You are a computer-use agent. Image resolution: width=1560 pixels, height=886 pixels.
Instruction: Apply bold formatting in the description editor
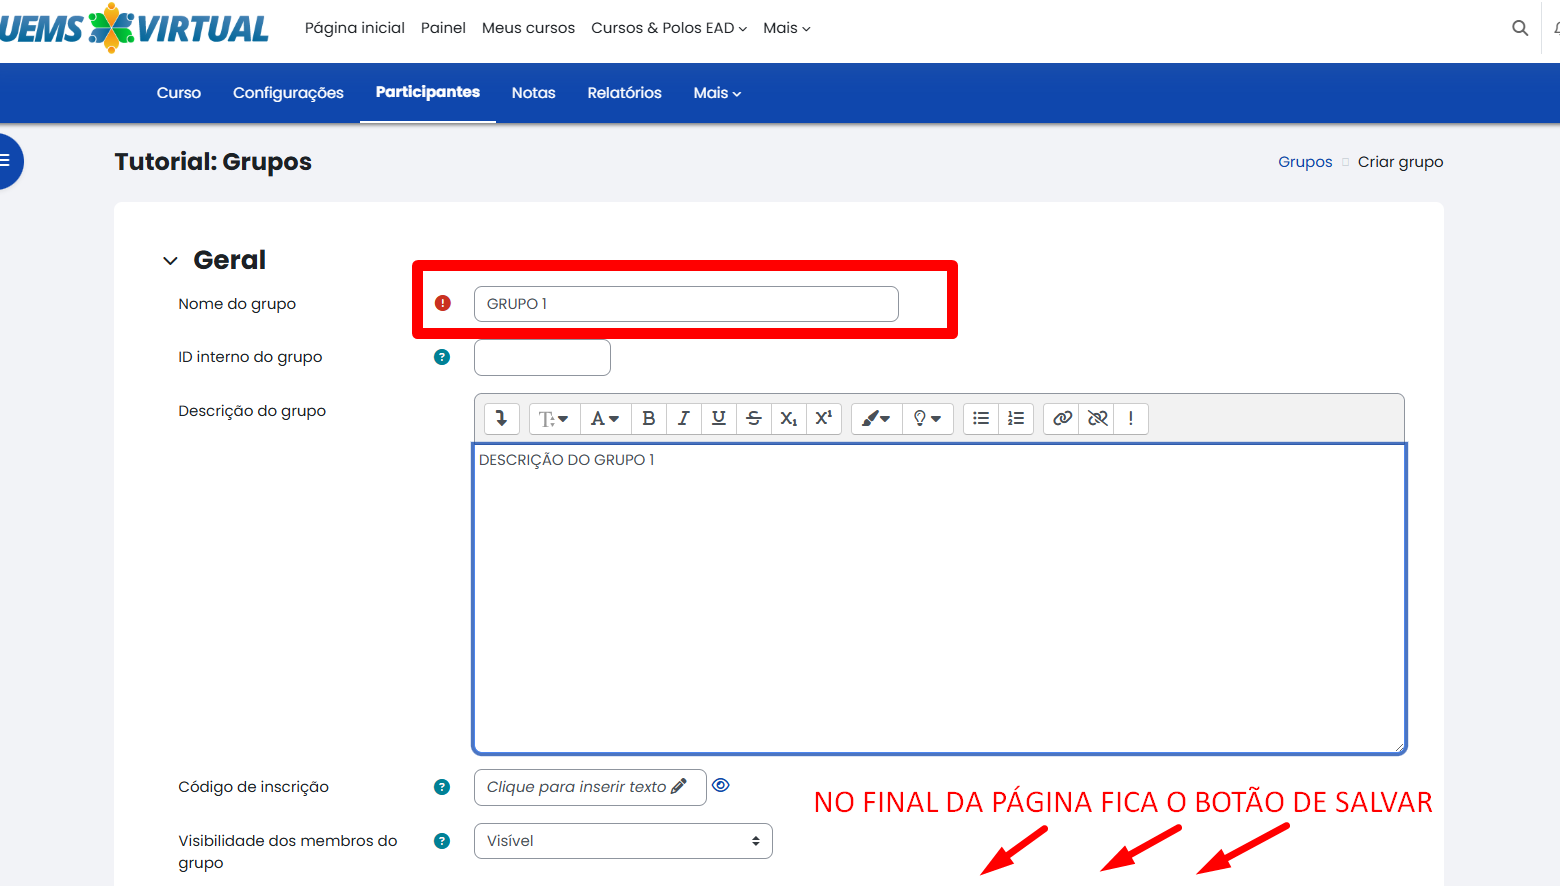point(648,418)
